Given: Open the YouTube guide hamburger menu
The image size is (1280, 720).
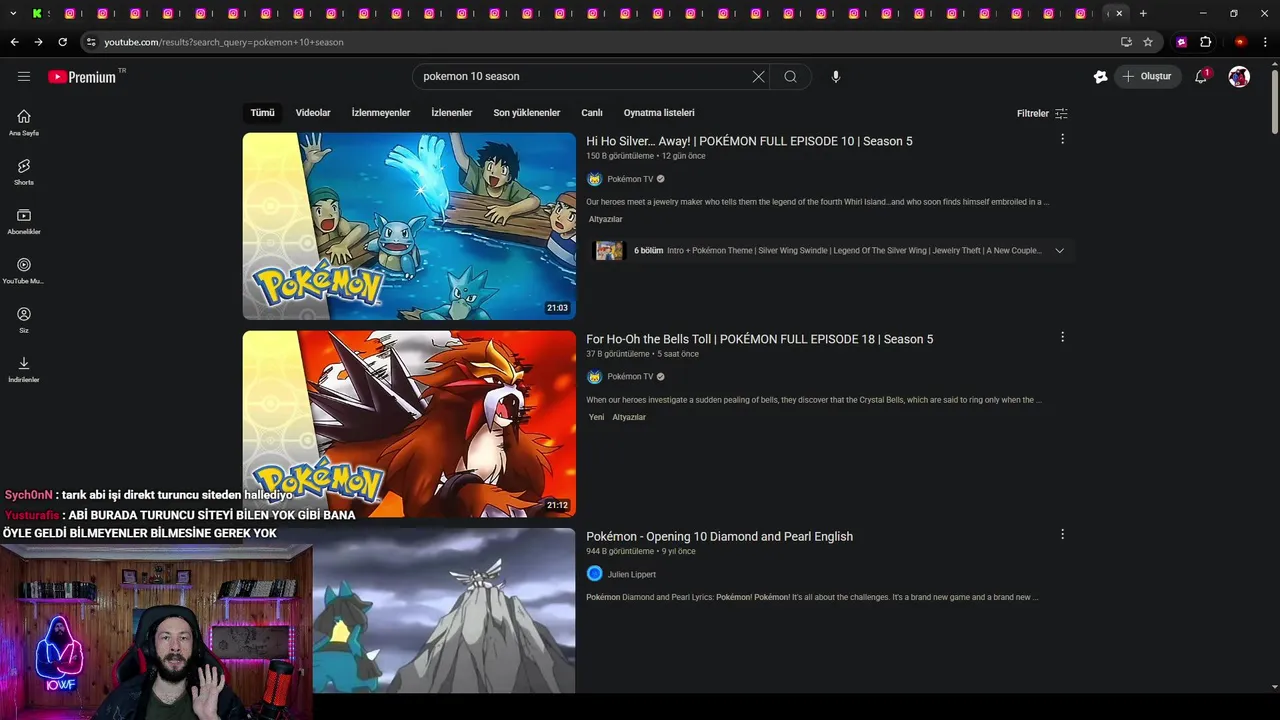Looking at the screenshot, I should 24,76.
